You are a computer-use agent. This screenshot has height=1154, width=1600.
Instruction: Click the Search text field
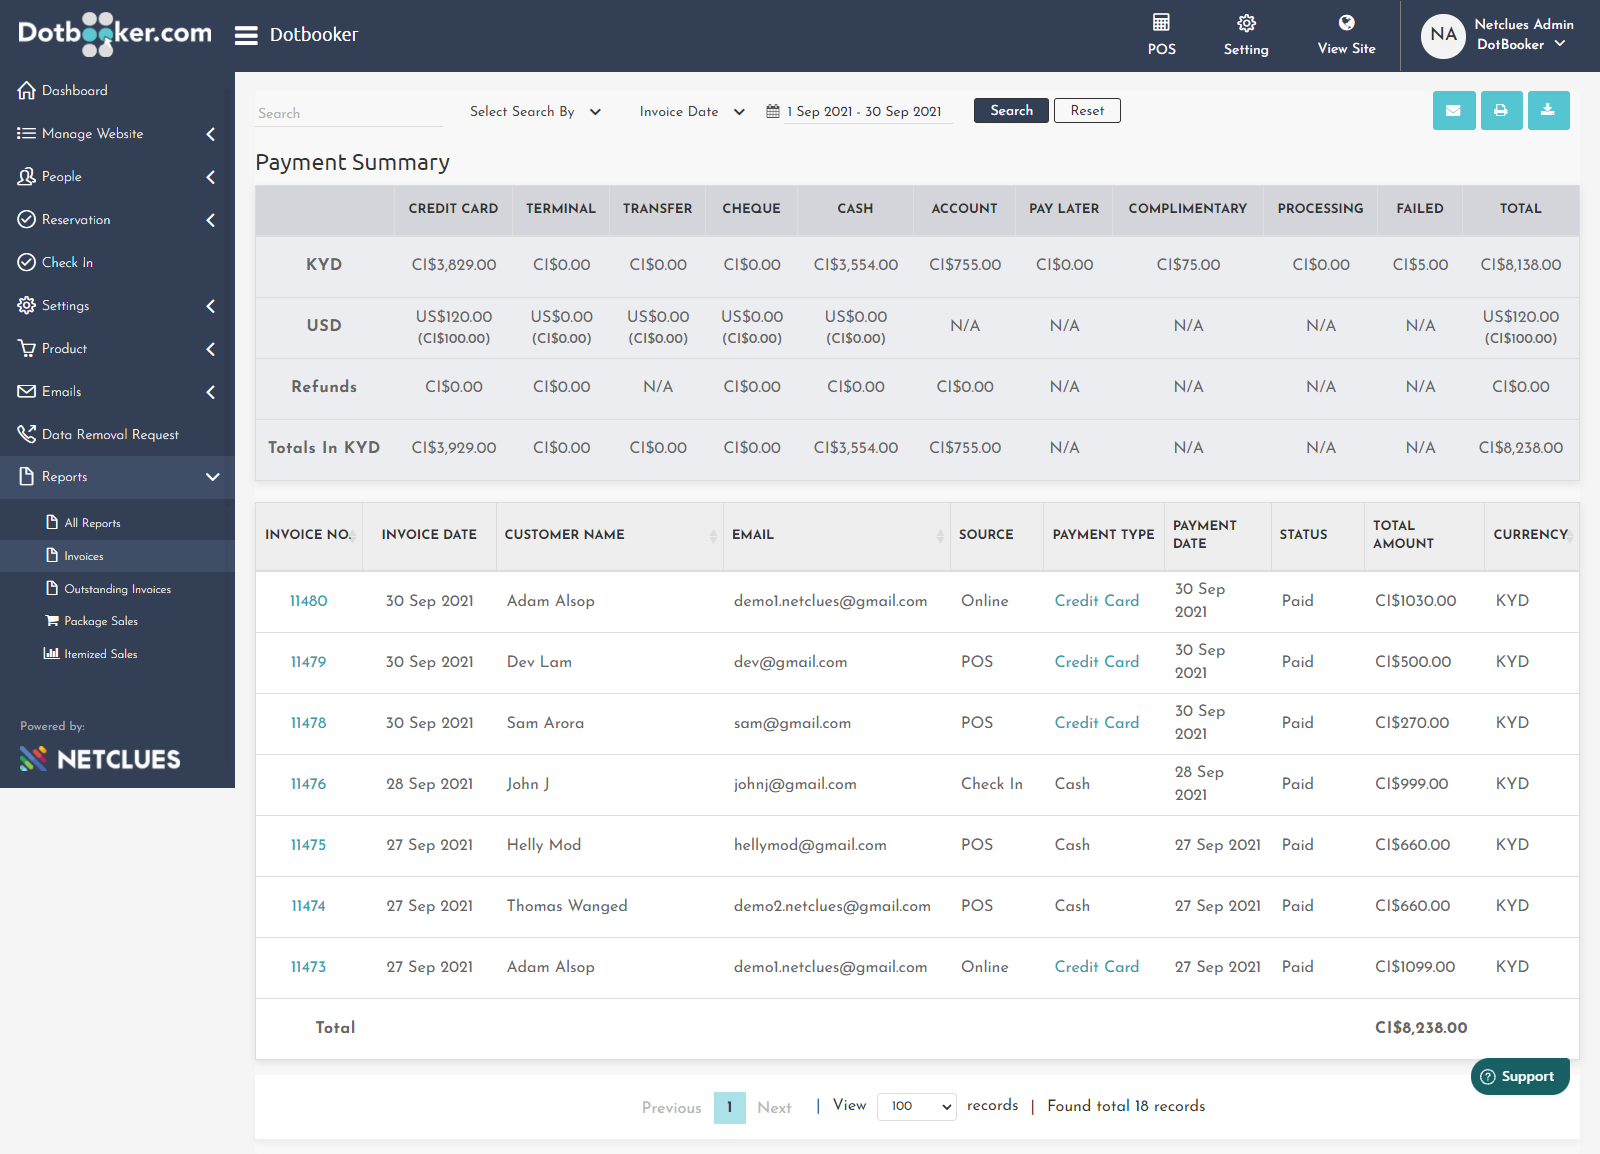point(348,113)
